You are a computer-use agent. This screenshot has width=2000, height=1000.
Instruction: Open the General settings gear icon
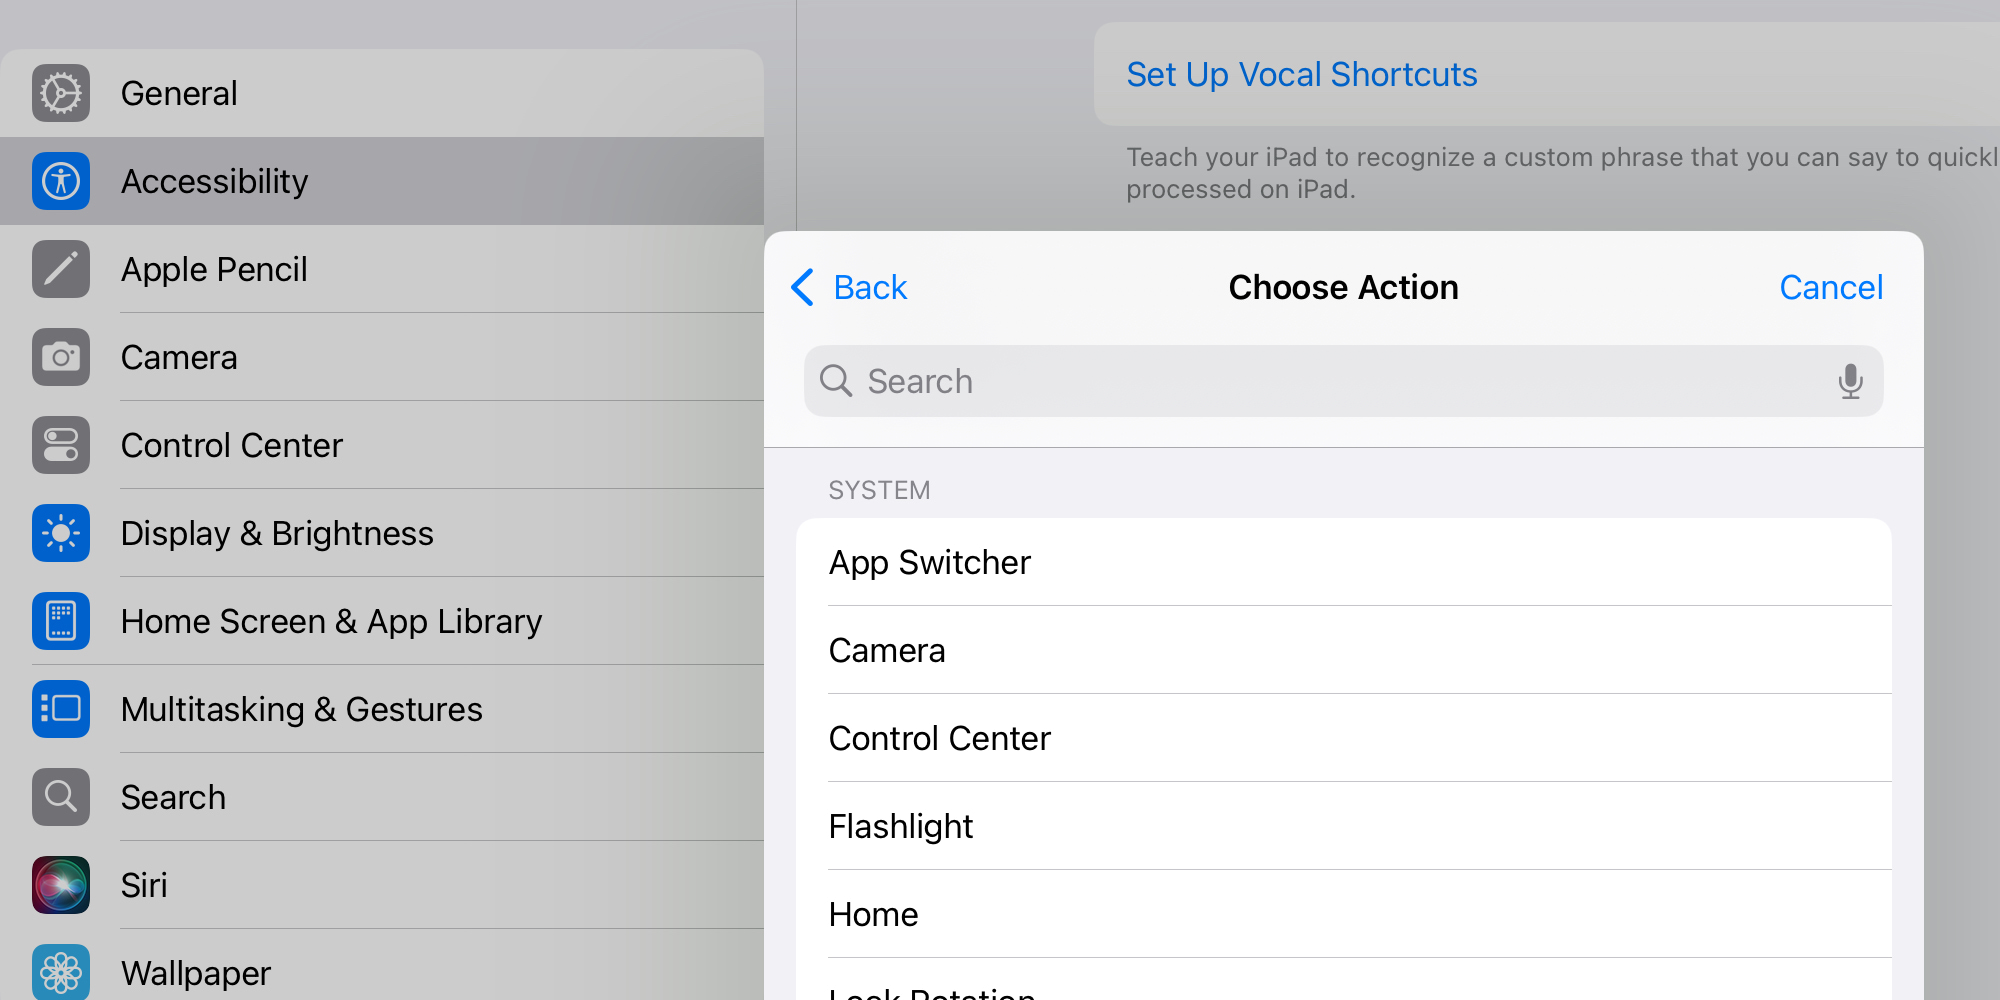tap(60, 92)
